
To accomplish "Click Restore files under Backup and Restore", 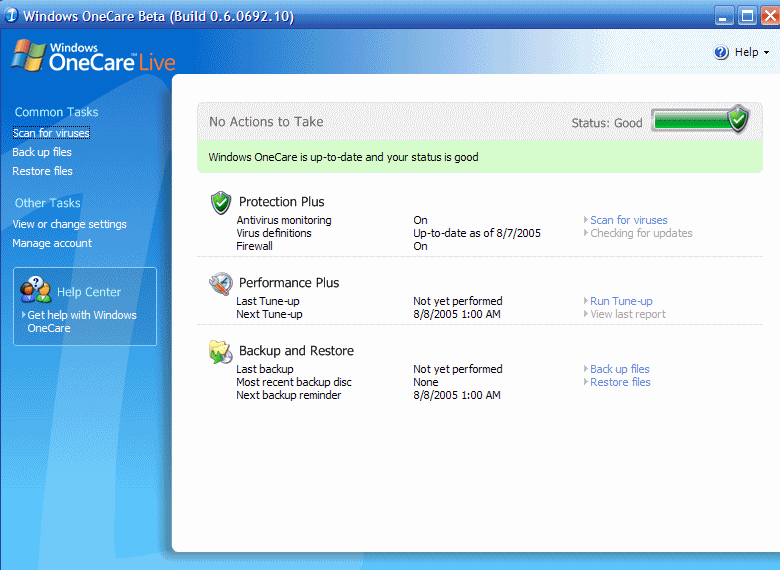I will (620, 382).
